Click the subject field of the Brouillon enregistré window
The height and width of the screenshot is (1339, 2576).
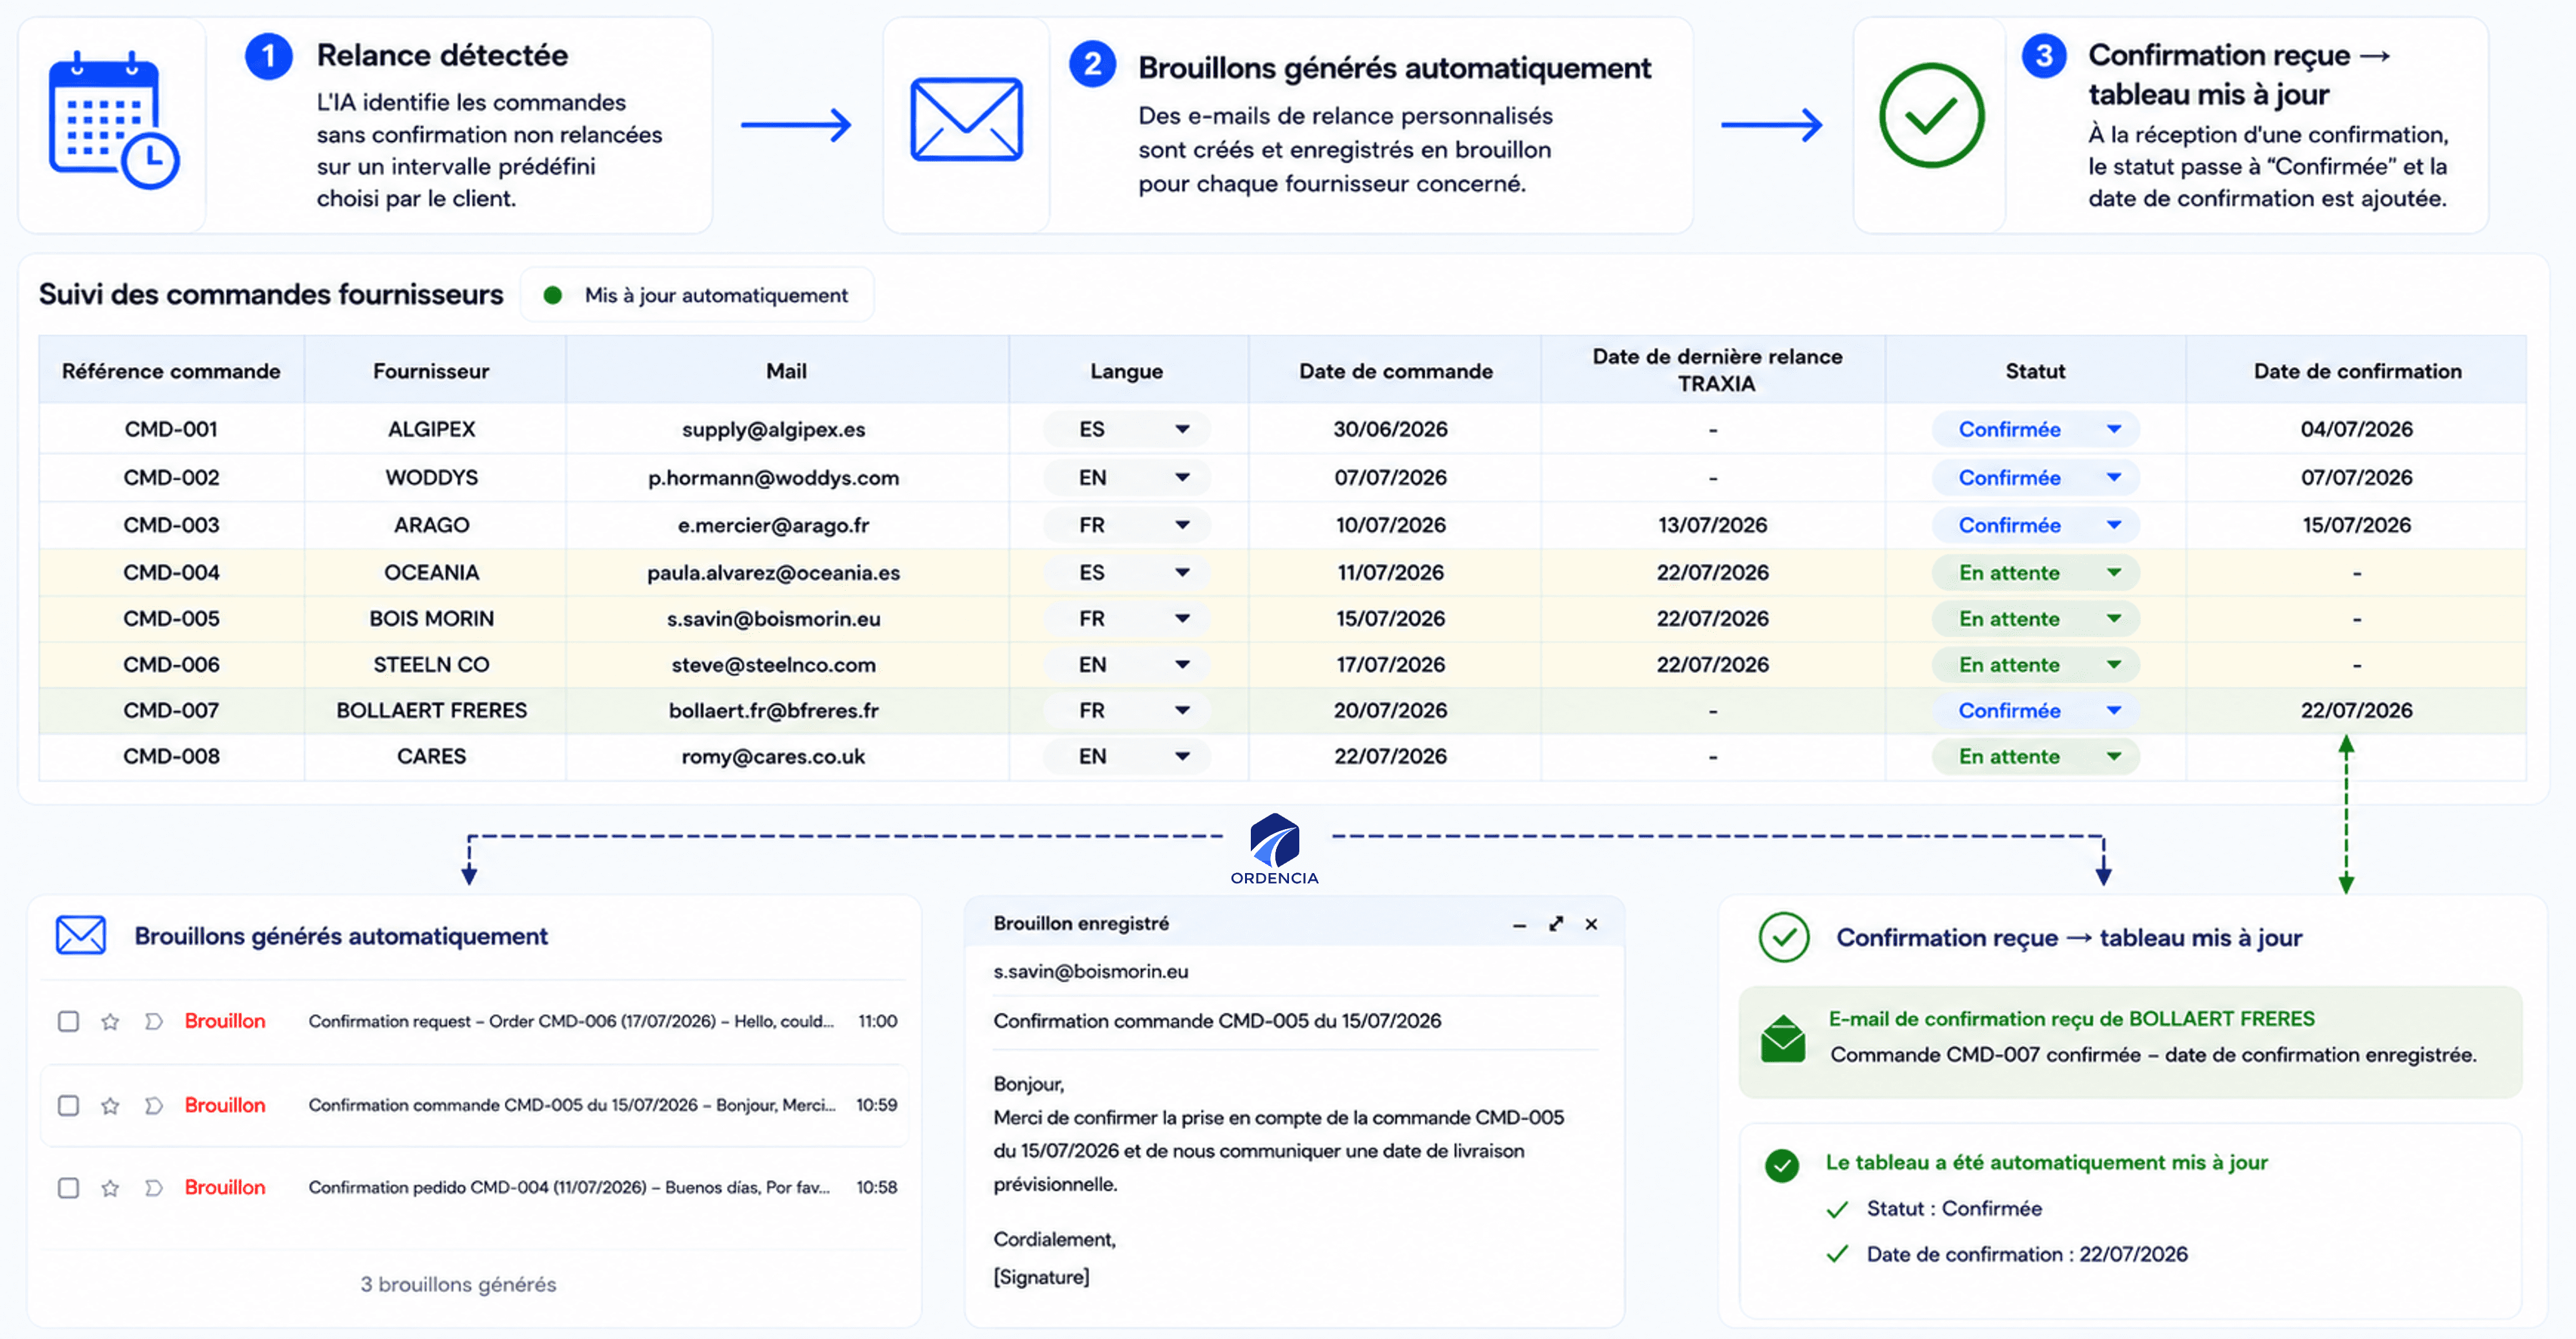(x=1295, y=1021)
